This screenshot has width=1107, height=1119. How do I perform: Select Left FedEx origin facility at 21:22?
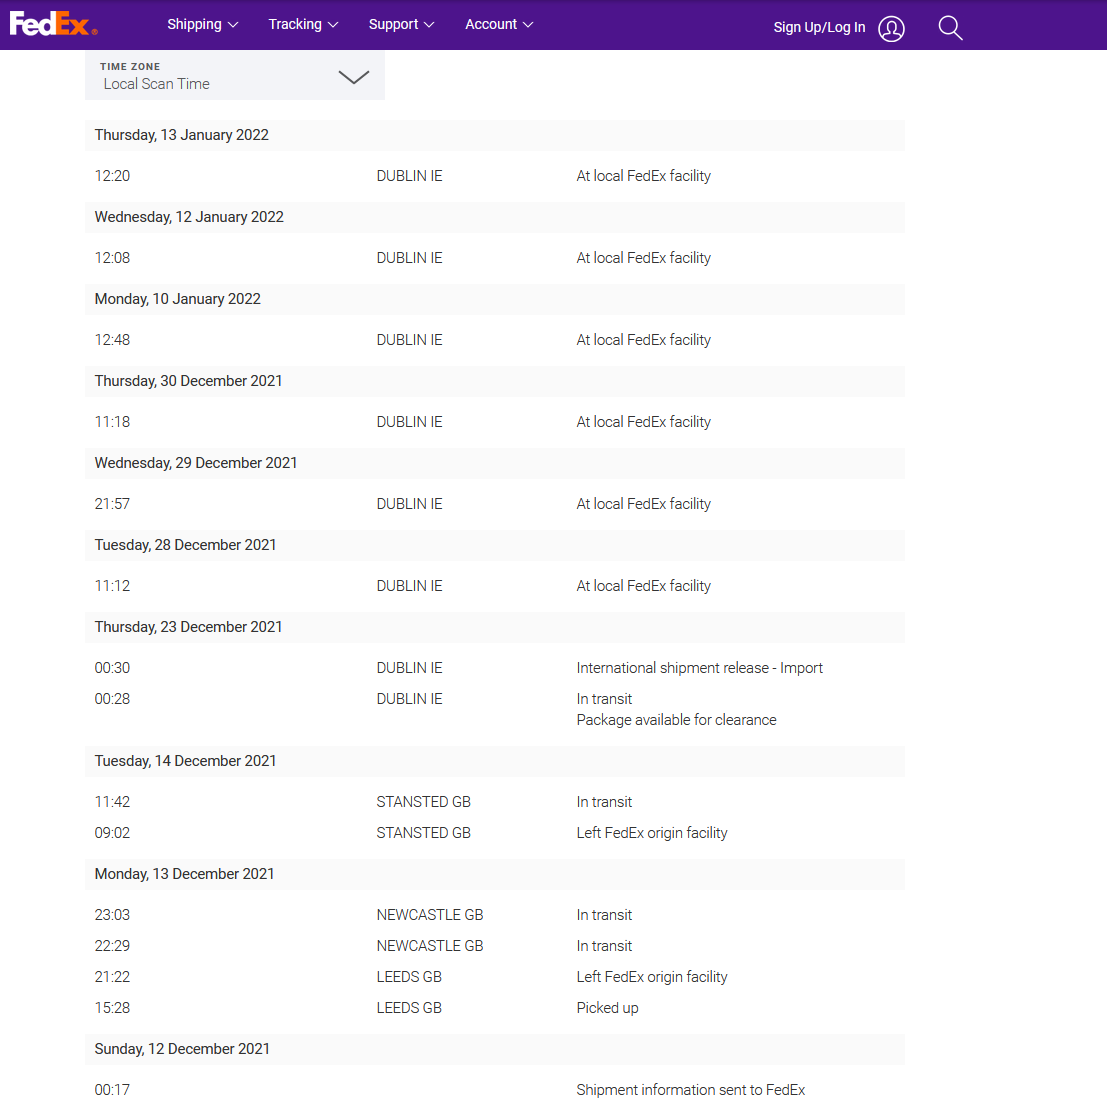tap(652, 977)
